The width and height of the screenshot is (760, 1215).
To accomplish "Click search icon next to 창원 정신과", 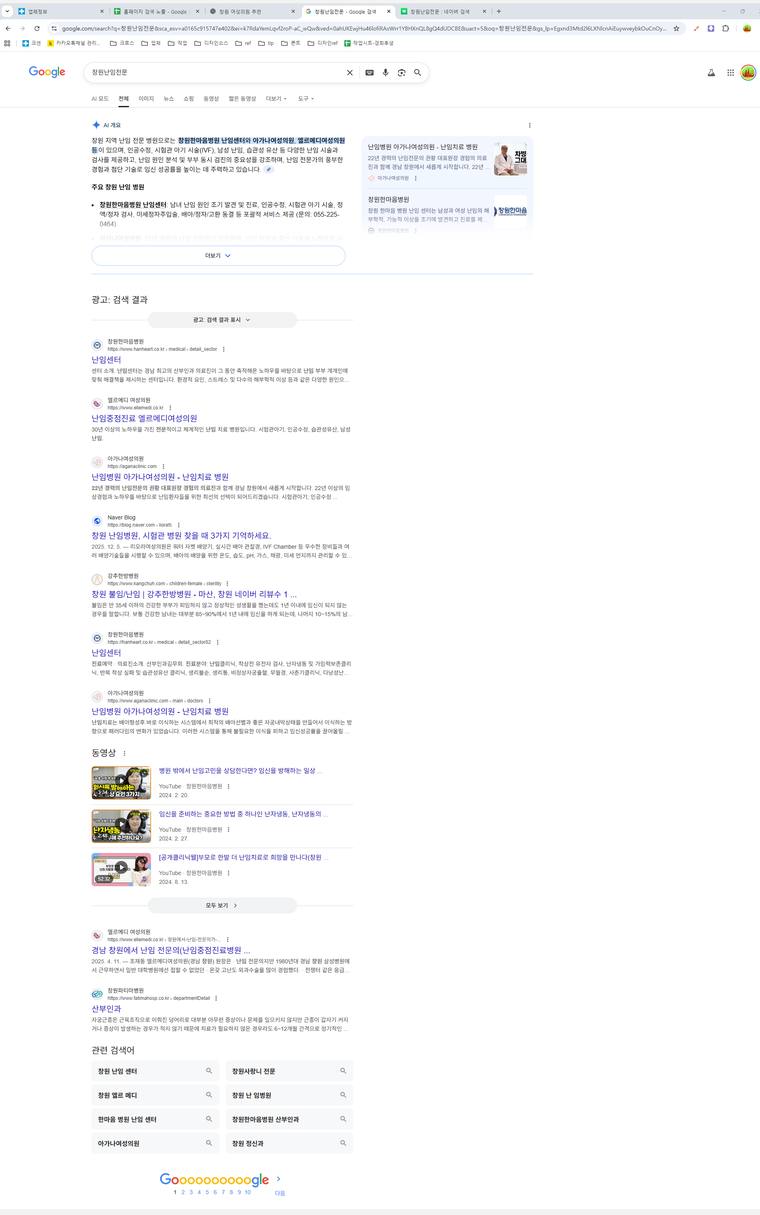I will click(343, 1143).
